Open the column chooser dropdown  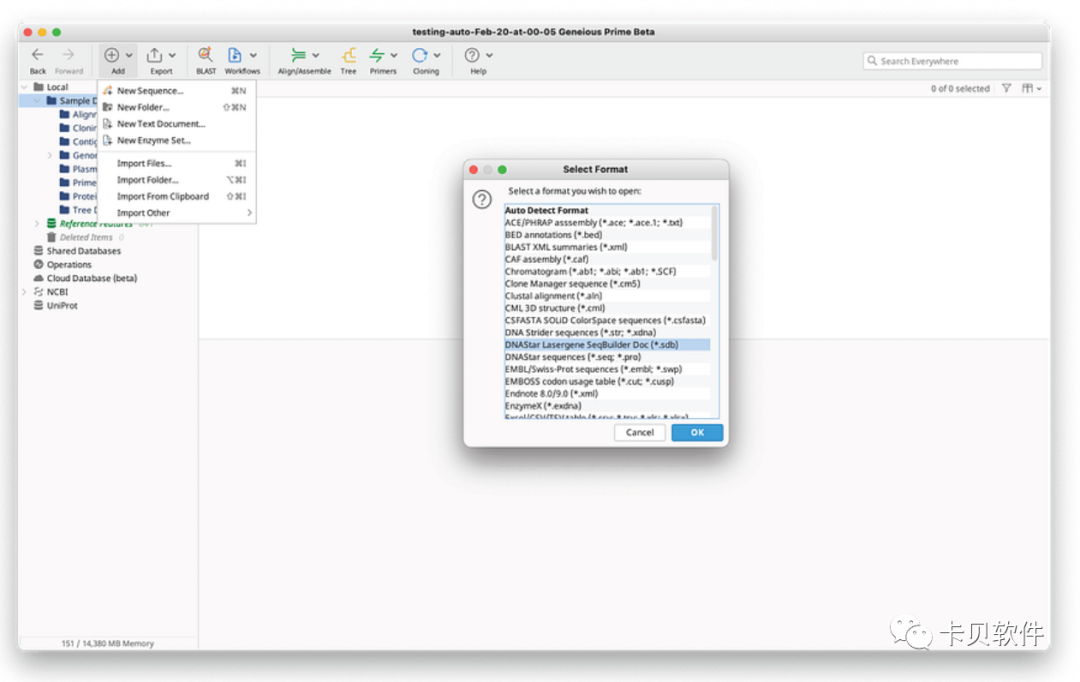click(x=1031, y=88)
